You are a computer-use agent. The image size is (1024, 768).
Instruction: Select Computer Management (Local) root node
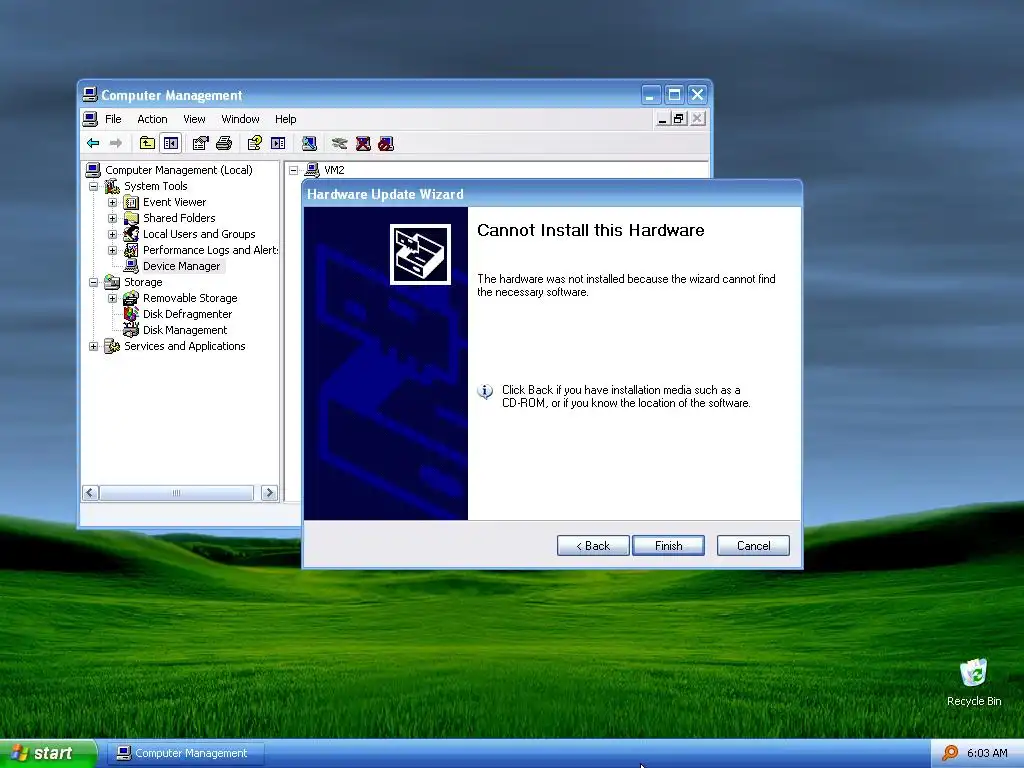tap(178, 170)
